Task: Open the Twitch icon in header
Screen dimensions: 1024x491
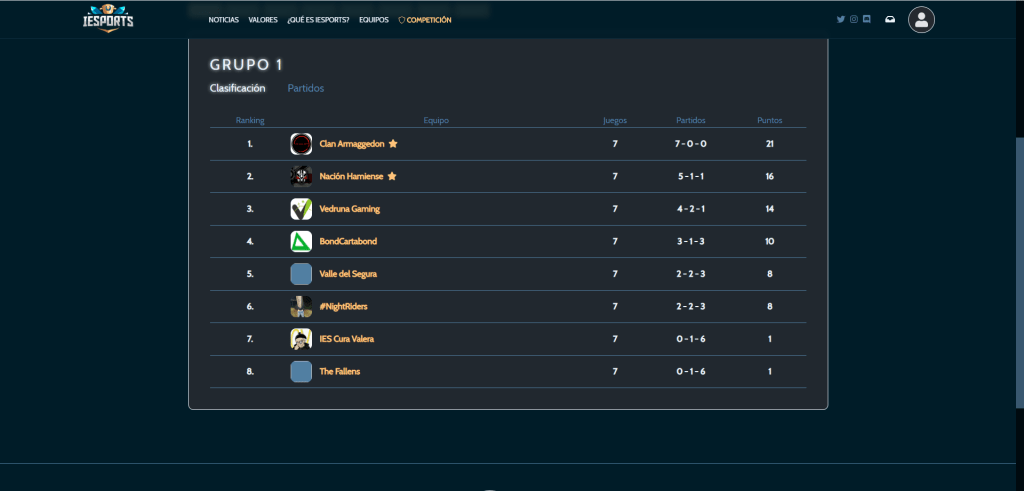Action: pyautogui.click(x=867, y=19)
